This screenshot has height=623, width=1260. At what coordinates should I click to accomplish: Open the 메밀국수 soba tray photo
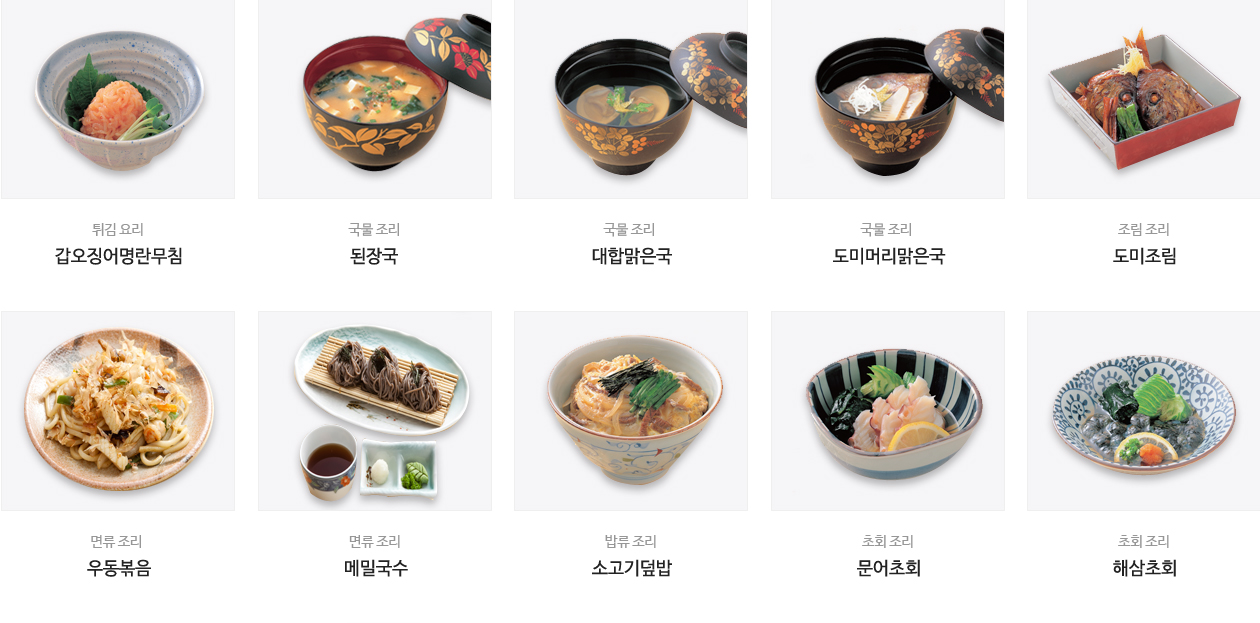coord(375,411)
